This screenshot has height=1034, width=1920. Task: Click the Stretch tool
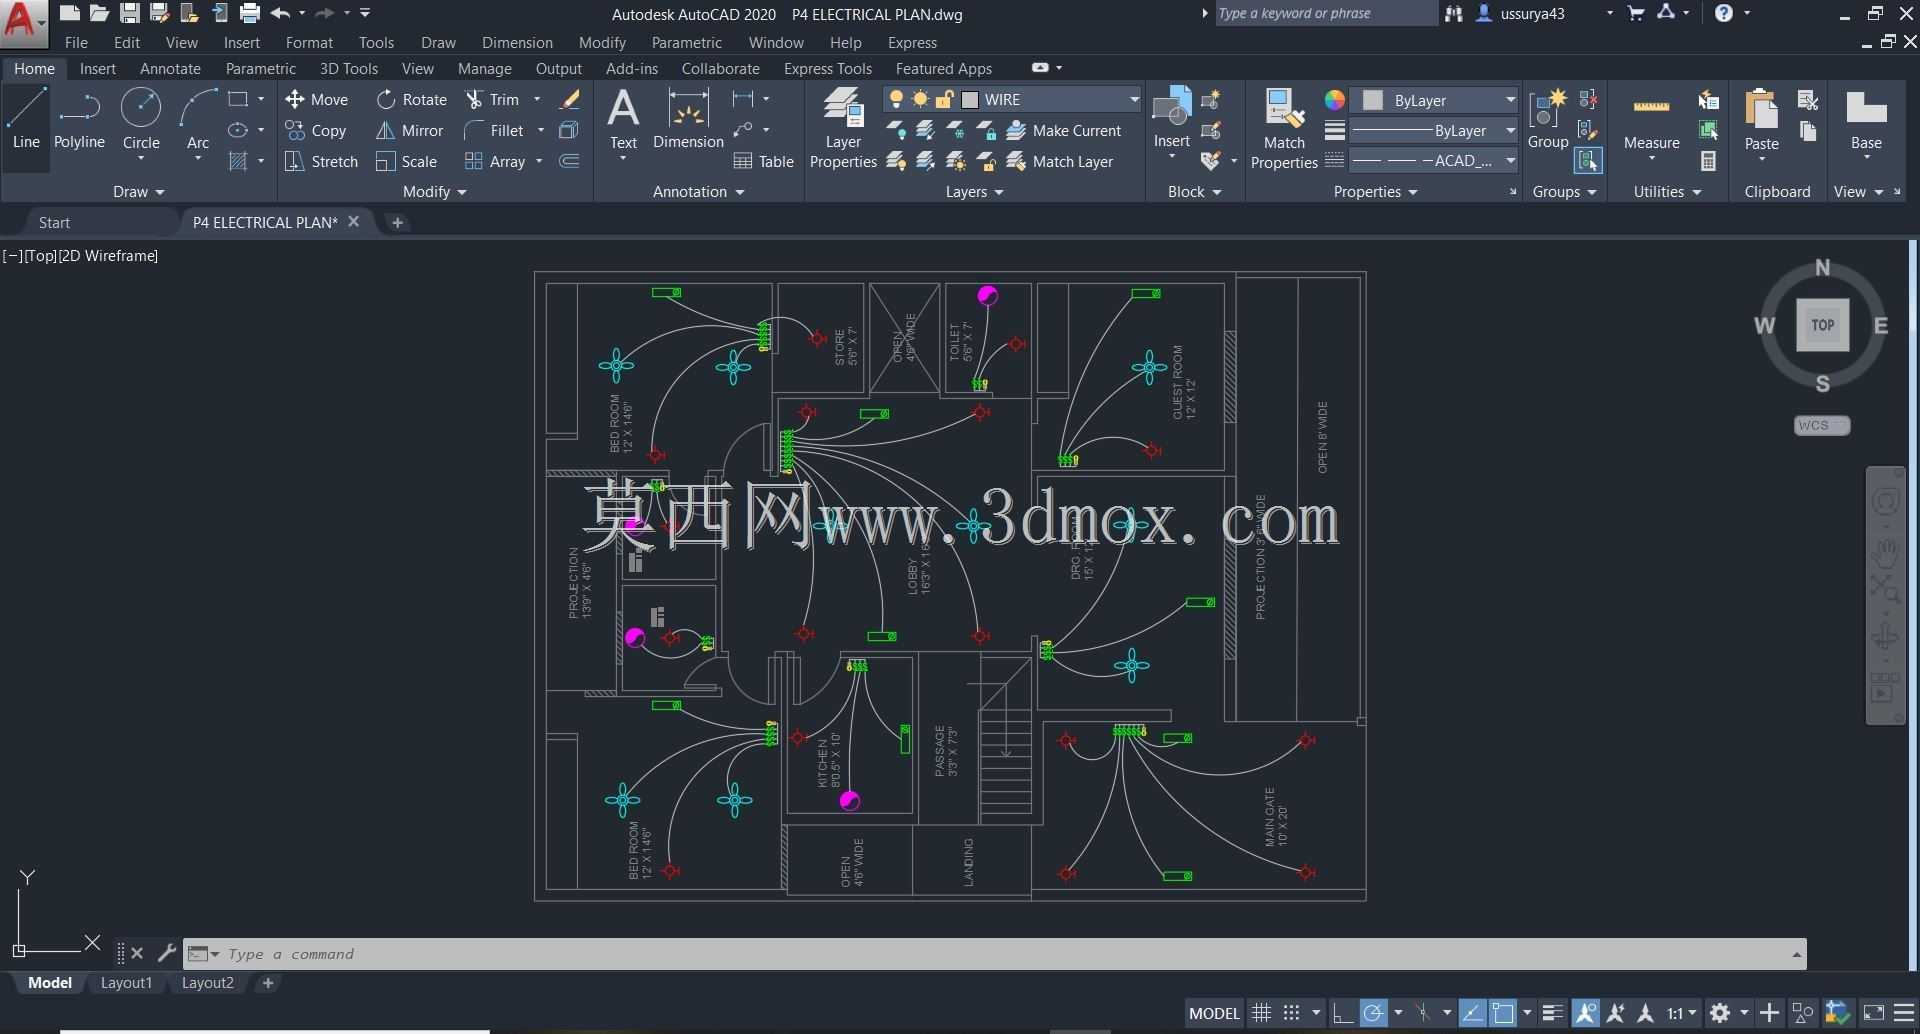tap(320, 161)
